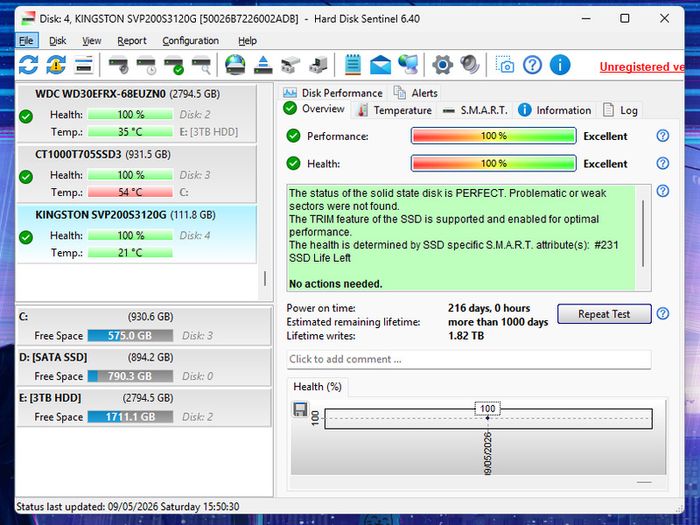Click the blue question mark toolbar icon
This screenshot has width=700, height=525.
click(532, 65)
